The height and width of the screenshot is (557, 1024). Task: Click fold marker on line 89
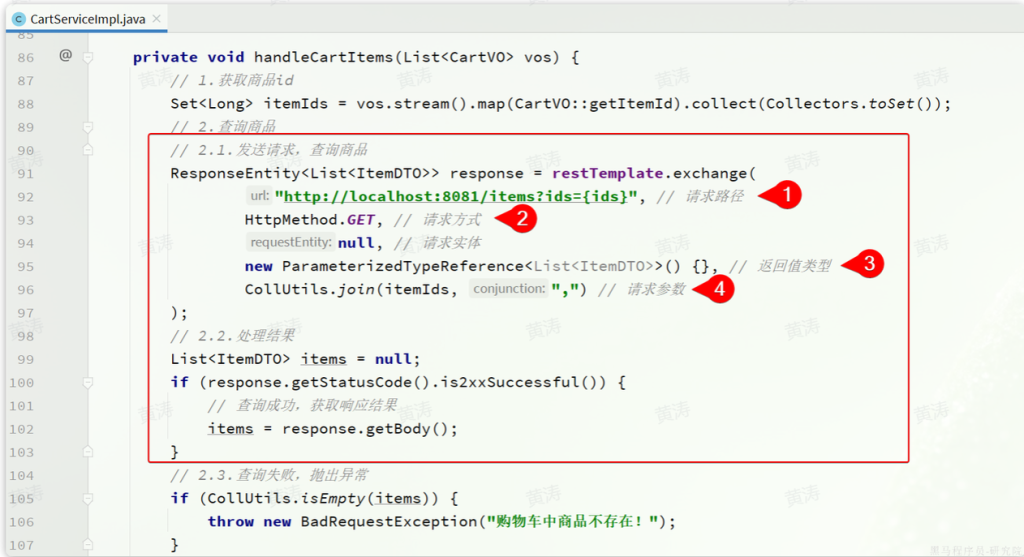pyautogui.click(x=88, y=127)
